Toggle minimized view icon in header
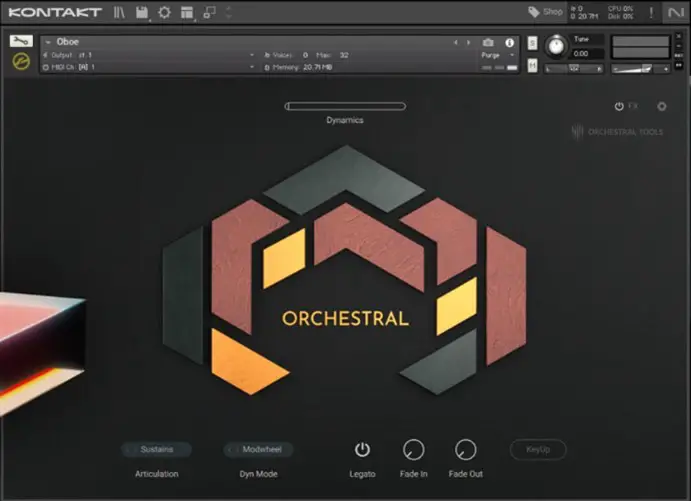Screen dimensions: 691x501 (209, 12)
